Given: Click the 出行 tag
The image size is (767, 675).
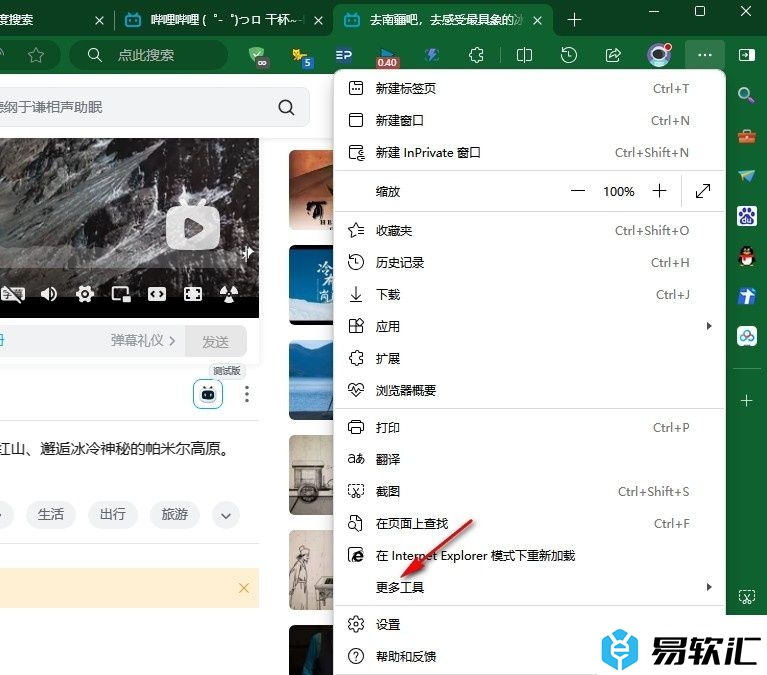Looking at the screenshot, I should point(113,515).
